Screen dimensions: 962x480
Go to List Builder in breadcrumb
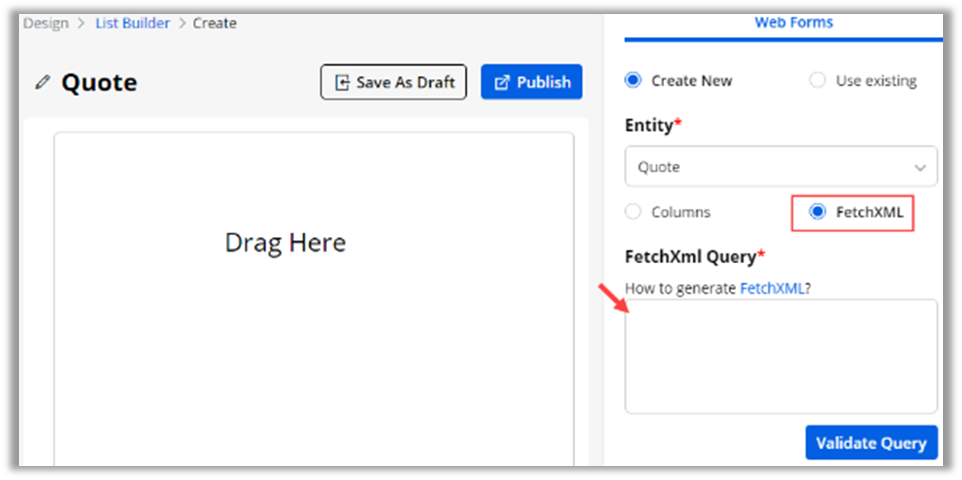[132, 22]
